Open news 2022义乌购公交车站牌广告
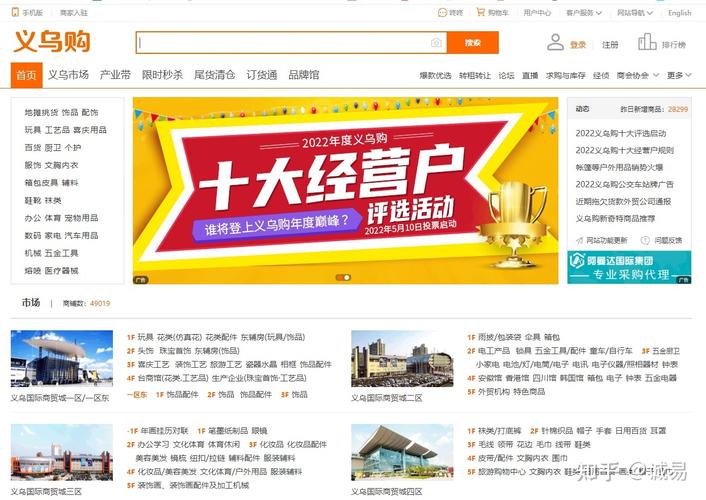This screenshot has width=706, height=500. (625, 184)
